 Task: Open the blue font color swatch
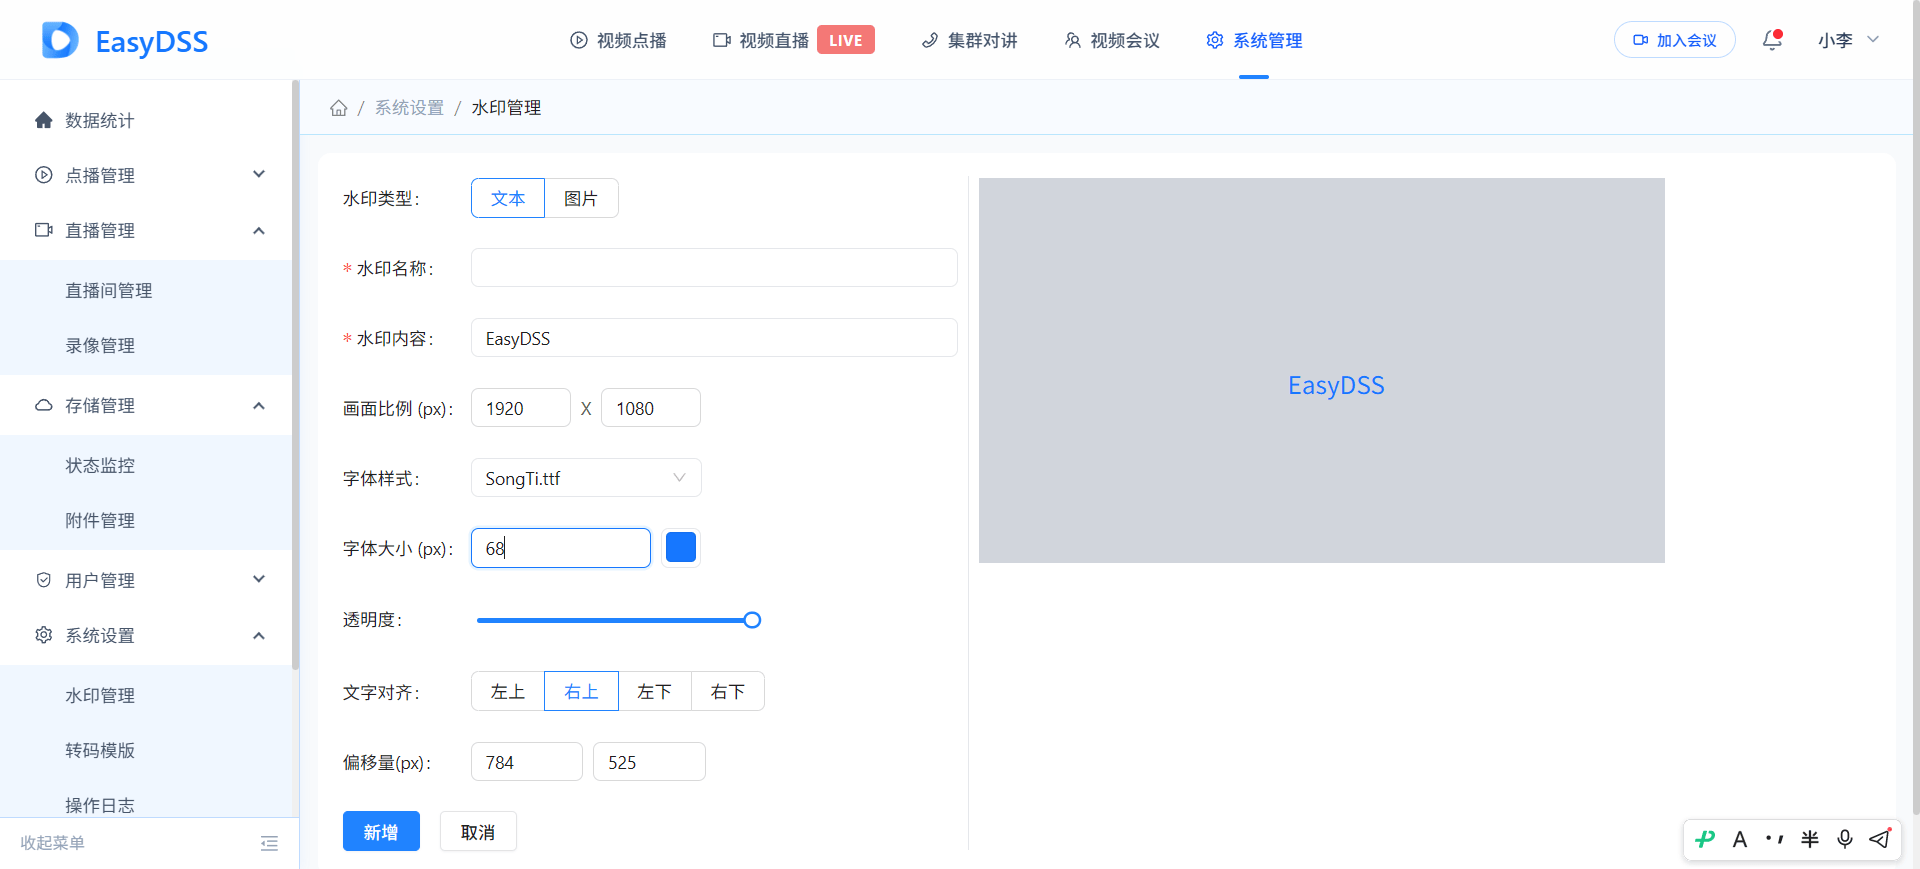pos(681,547)
